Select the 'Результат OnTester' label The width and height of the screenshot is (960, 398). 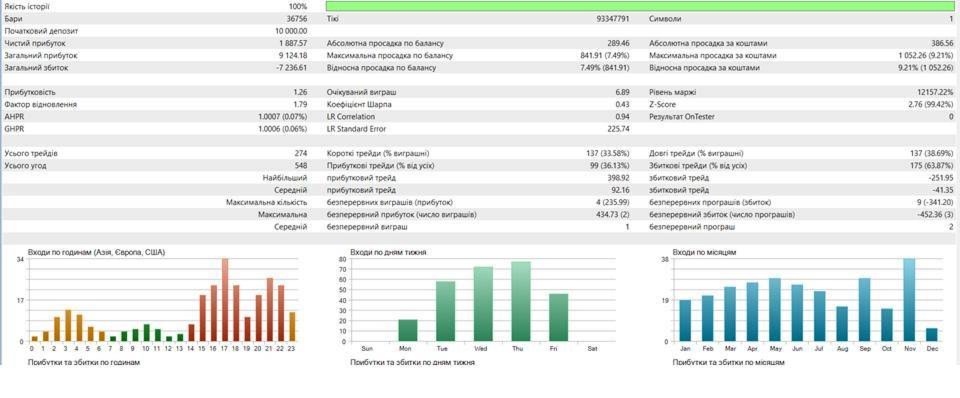pyautogui.click(x=681, y=117)
